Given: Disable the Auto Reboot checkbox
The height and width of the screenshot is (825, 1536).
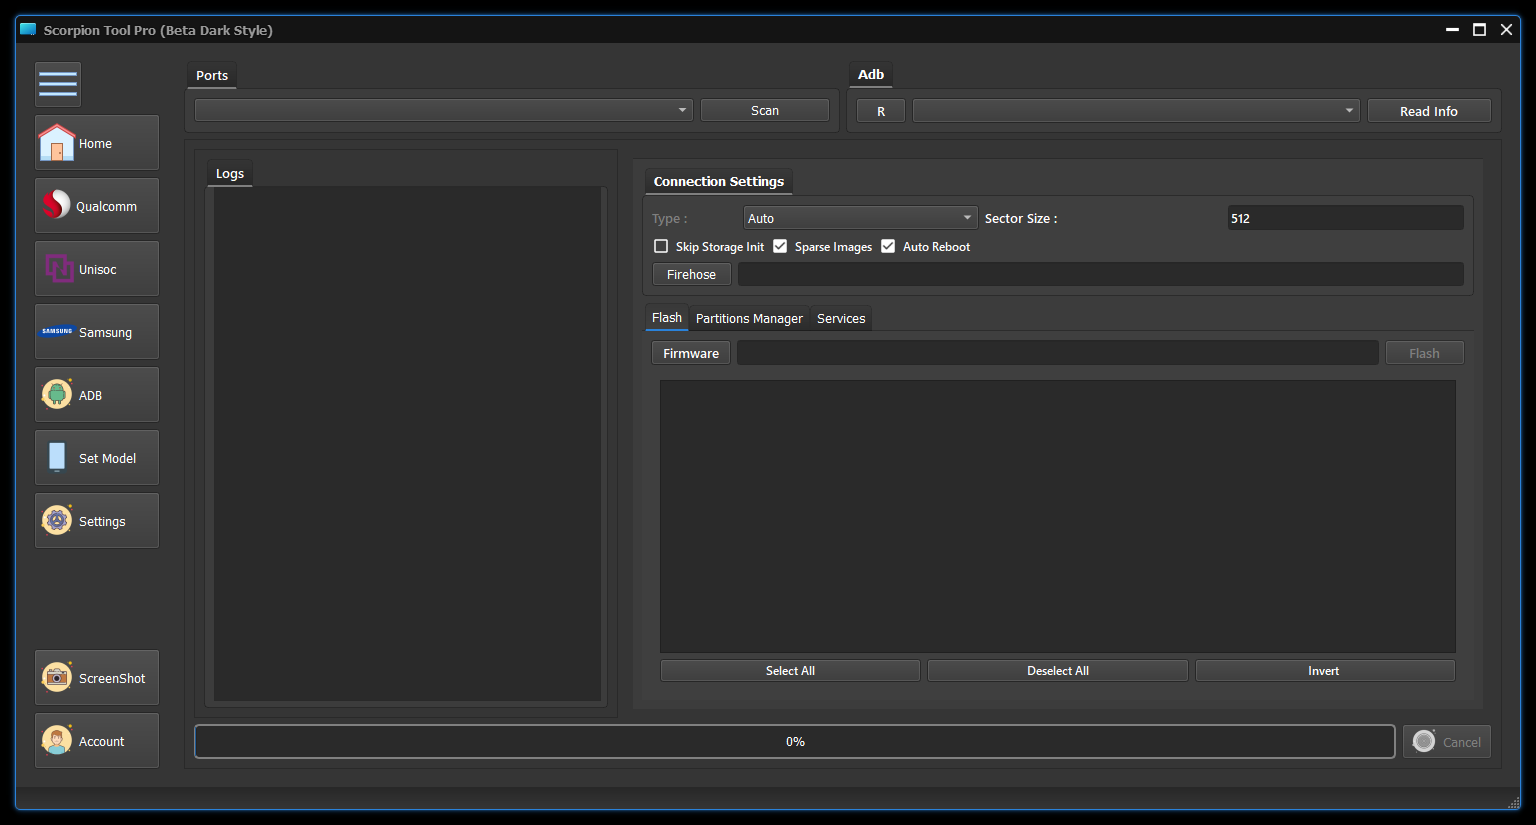Looking at the screenshot, I should (888, 246).
